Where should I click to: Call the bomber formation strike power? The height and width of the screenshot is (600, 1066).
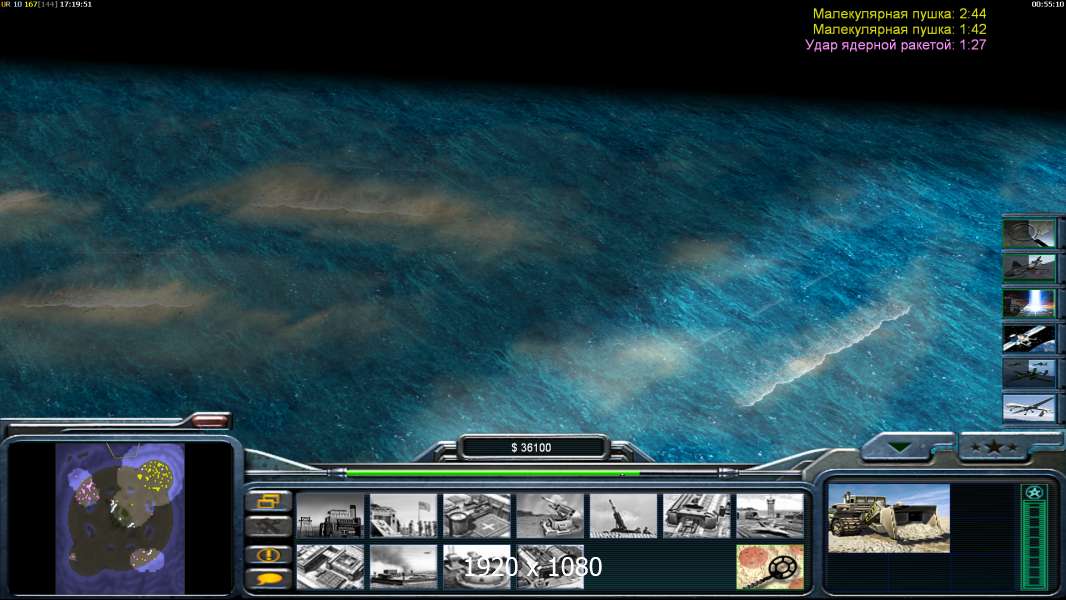pos(1029,373)
